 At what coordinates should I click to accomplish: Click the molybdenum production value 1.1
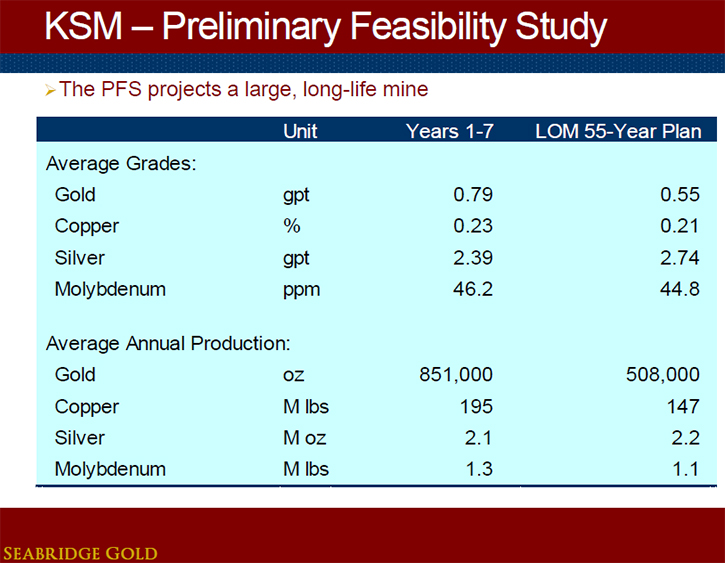pos(685,470)
